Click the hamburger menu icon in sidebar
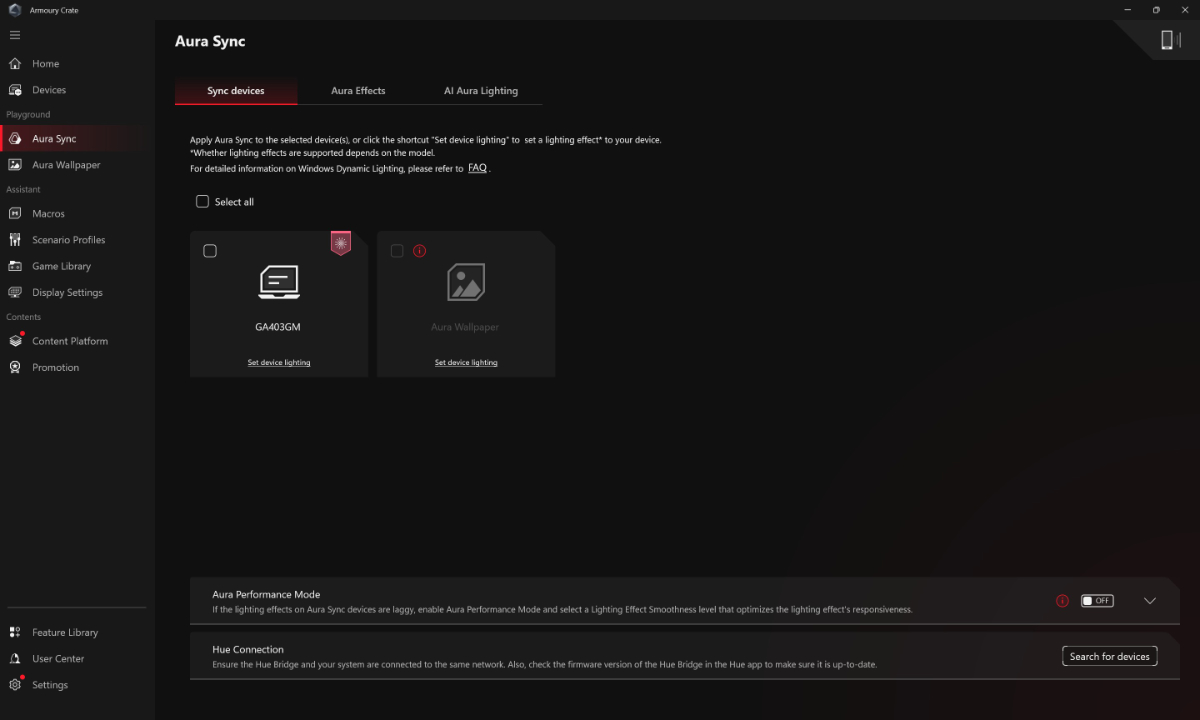 15,35
